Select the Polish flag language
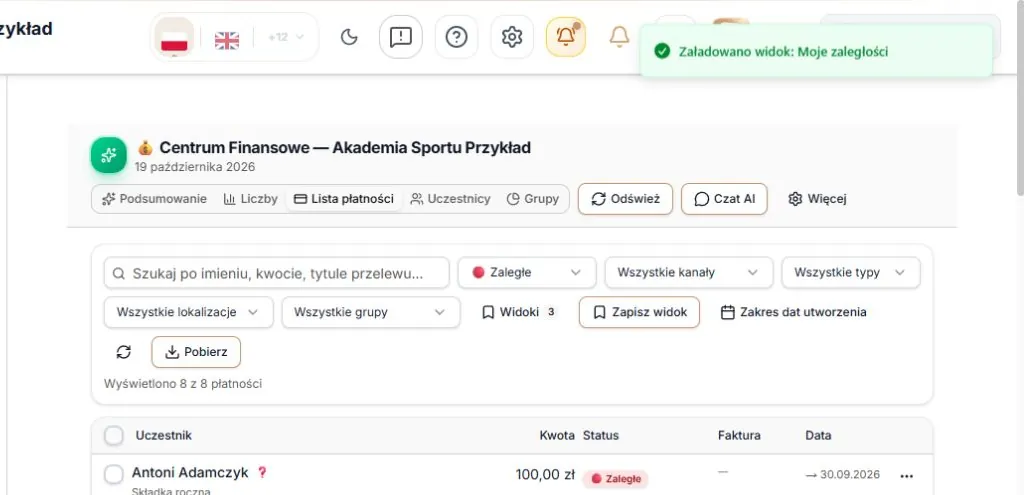The height and width of the screenshot is (495, 1024). [174, 37]
